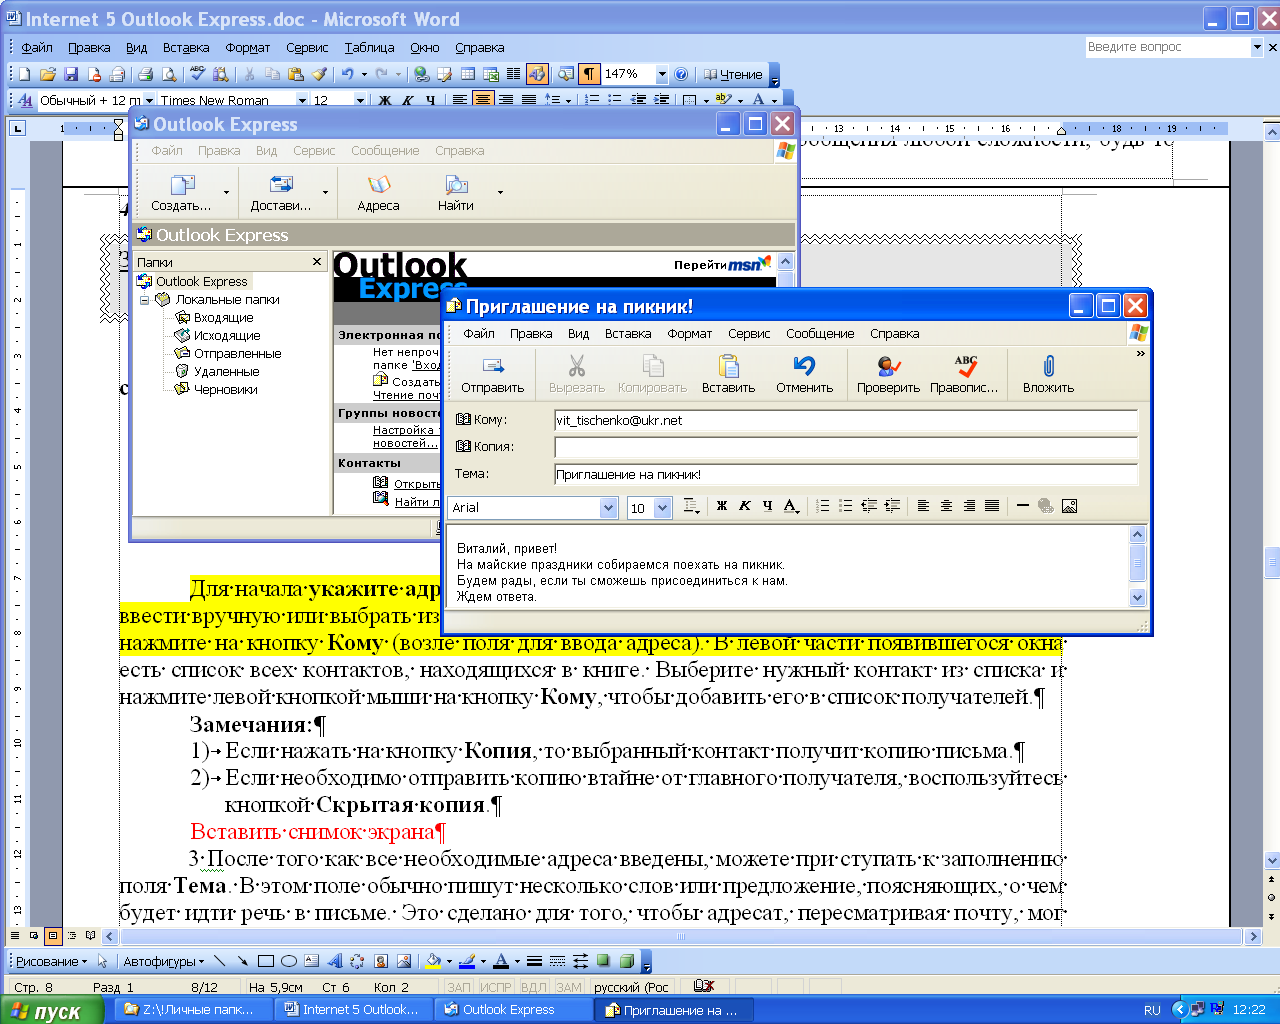Toggle center alignment in message format bar
The image size is (1280, 1024).
(x=946, y=506)
